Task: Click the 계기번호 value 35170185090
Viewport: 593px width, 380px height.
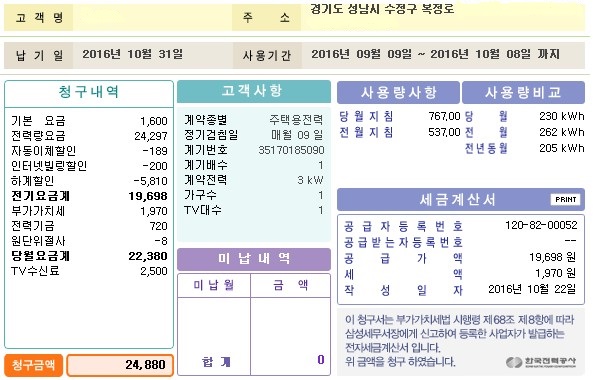Action: pos(291,150)
